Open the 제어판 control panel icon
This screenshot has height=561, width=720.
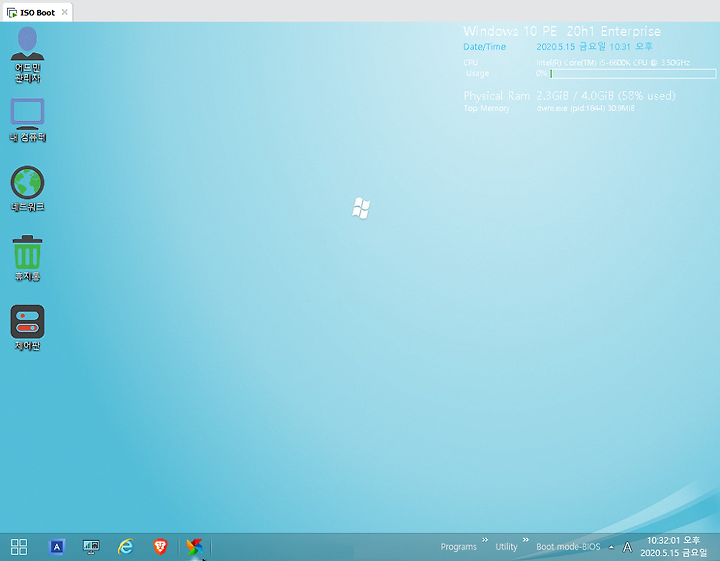28,327
